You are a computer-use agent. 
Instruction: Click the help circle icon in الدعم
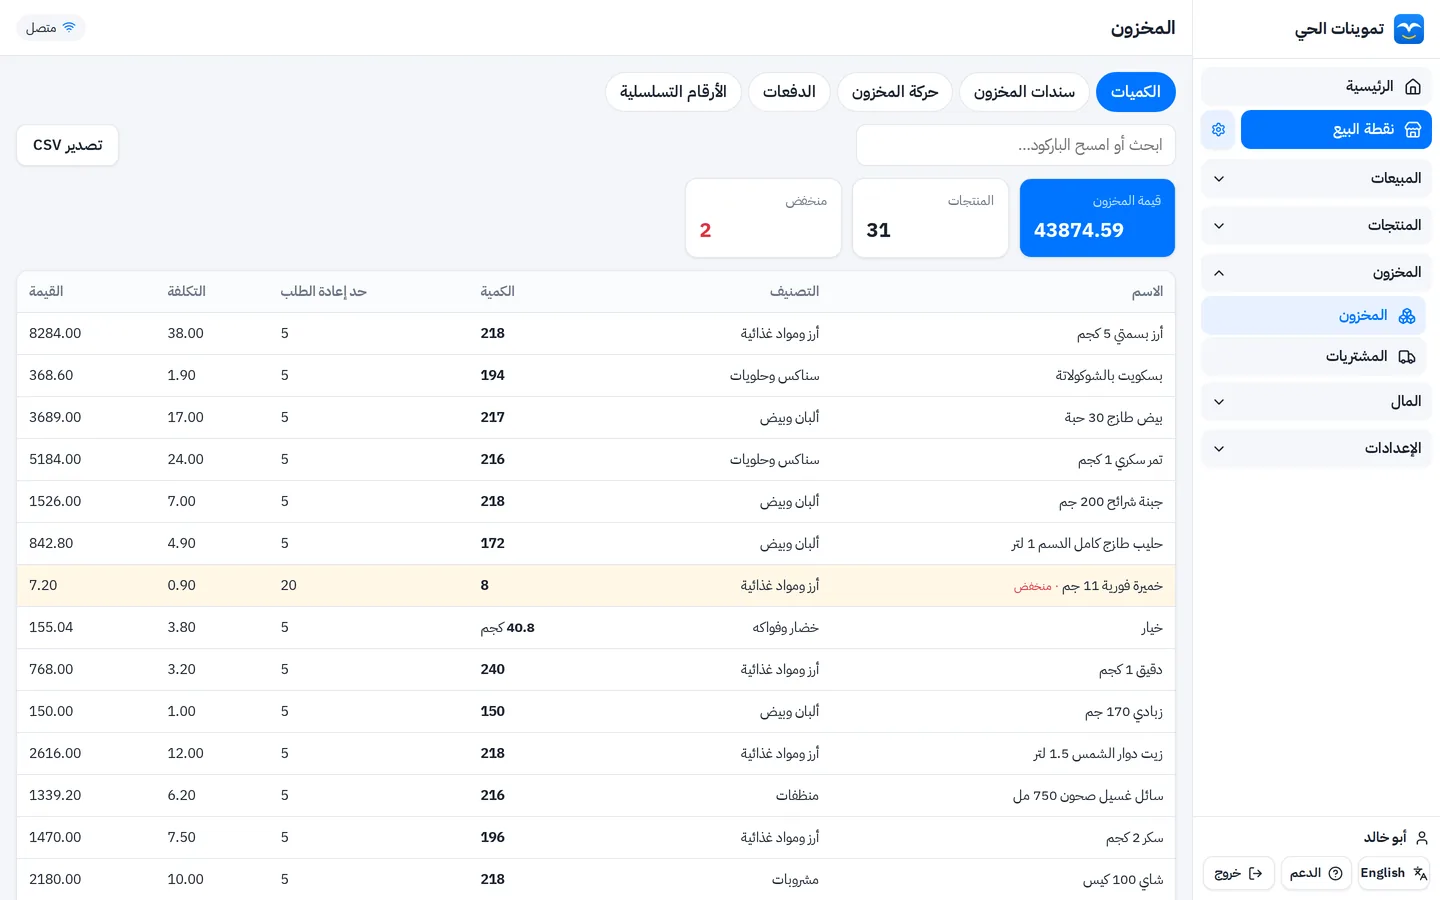tap(1335, 874)
